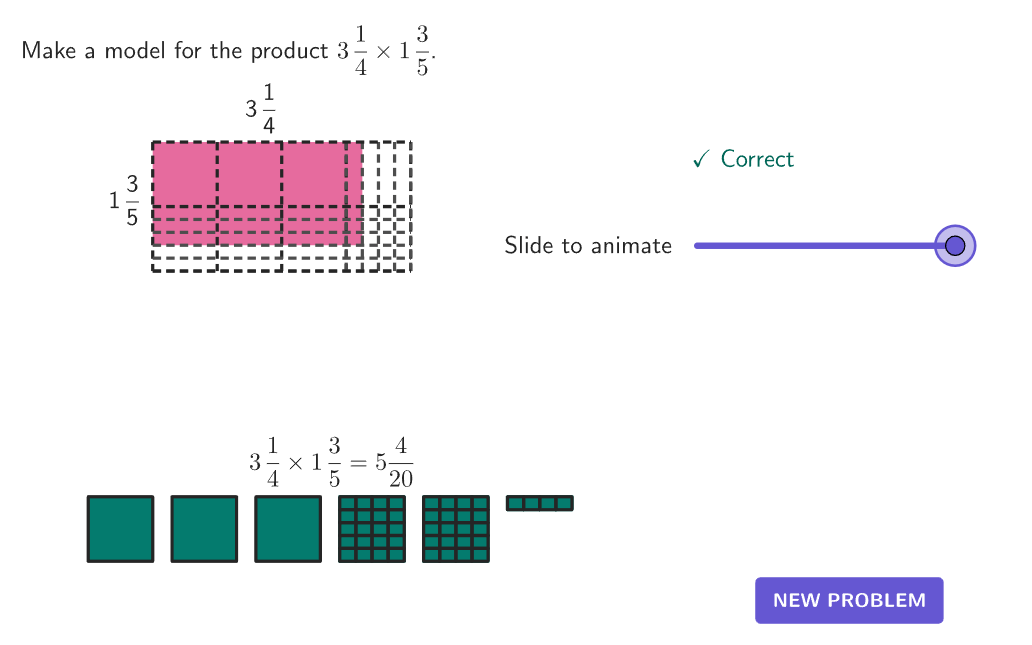Click the small four-cell green strip
The image size is (1032, 645).
(x=540, y=503)
